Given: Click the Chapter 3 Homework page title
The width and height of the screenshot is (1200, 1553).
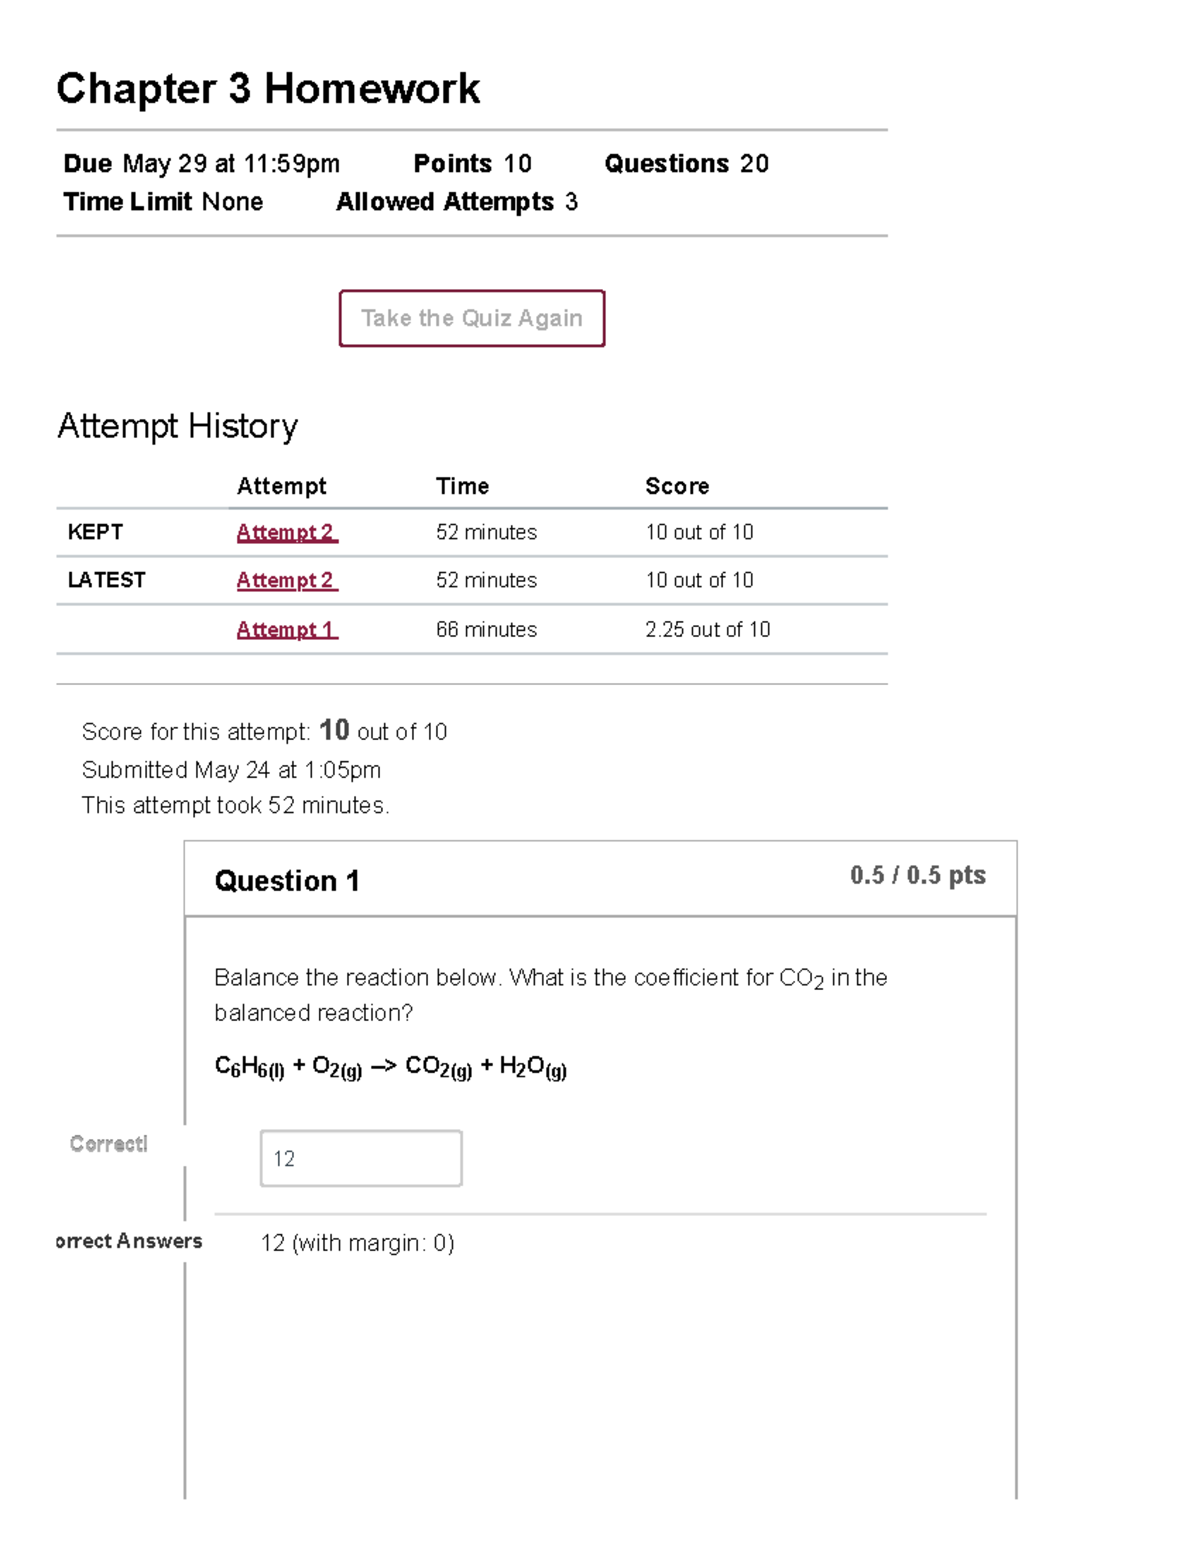Looking at the screenshot, I should click(268, 89).
